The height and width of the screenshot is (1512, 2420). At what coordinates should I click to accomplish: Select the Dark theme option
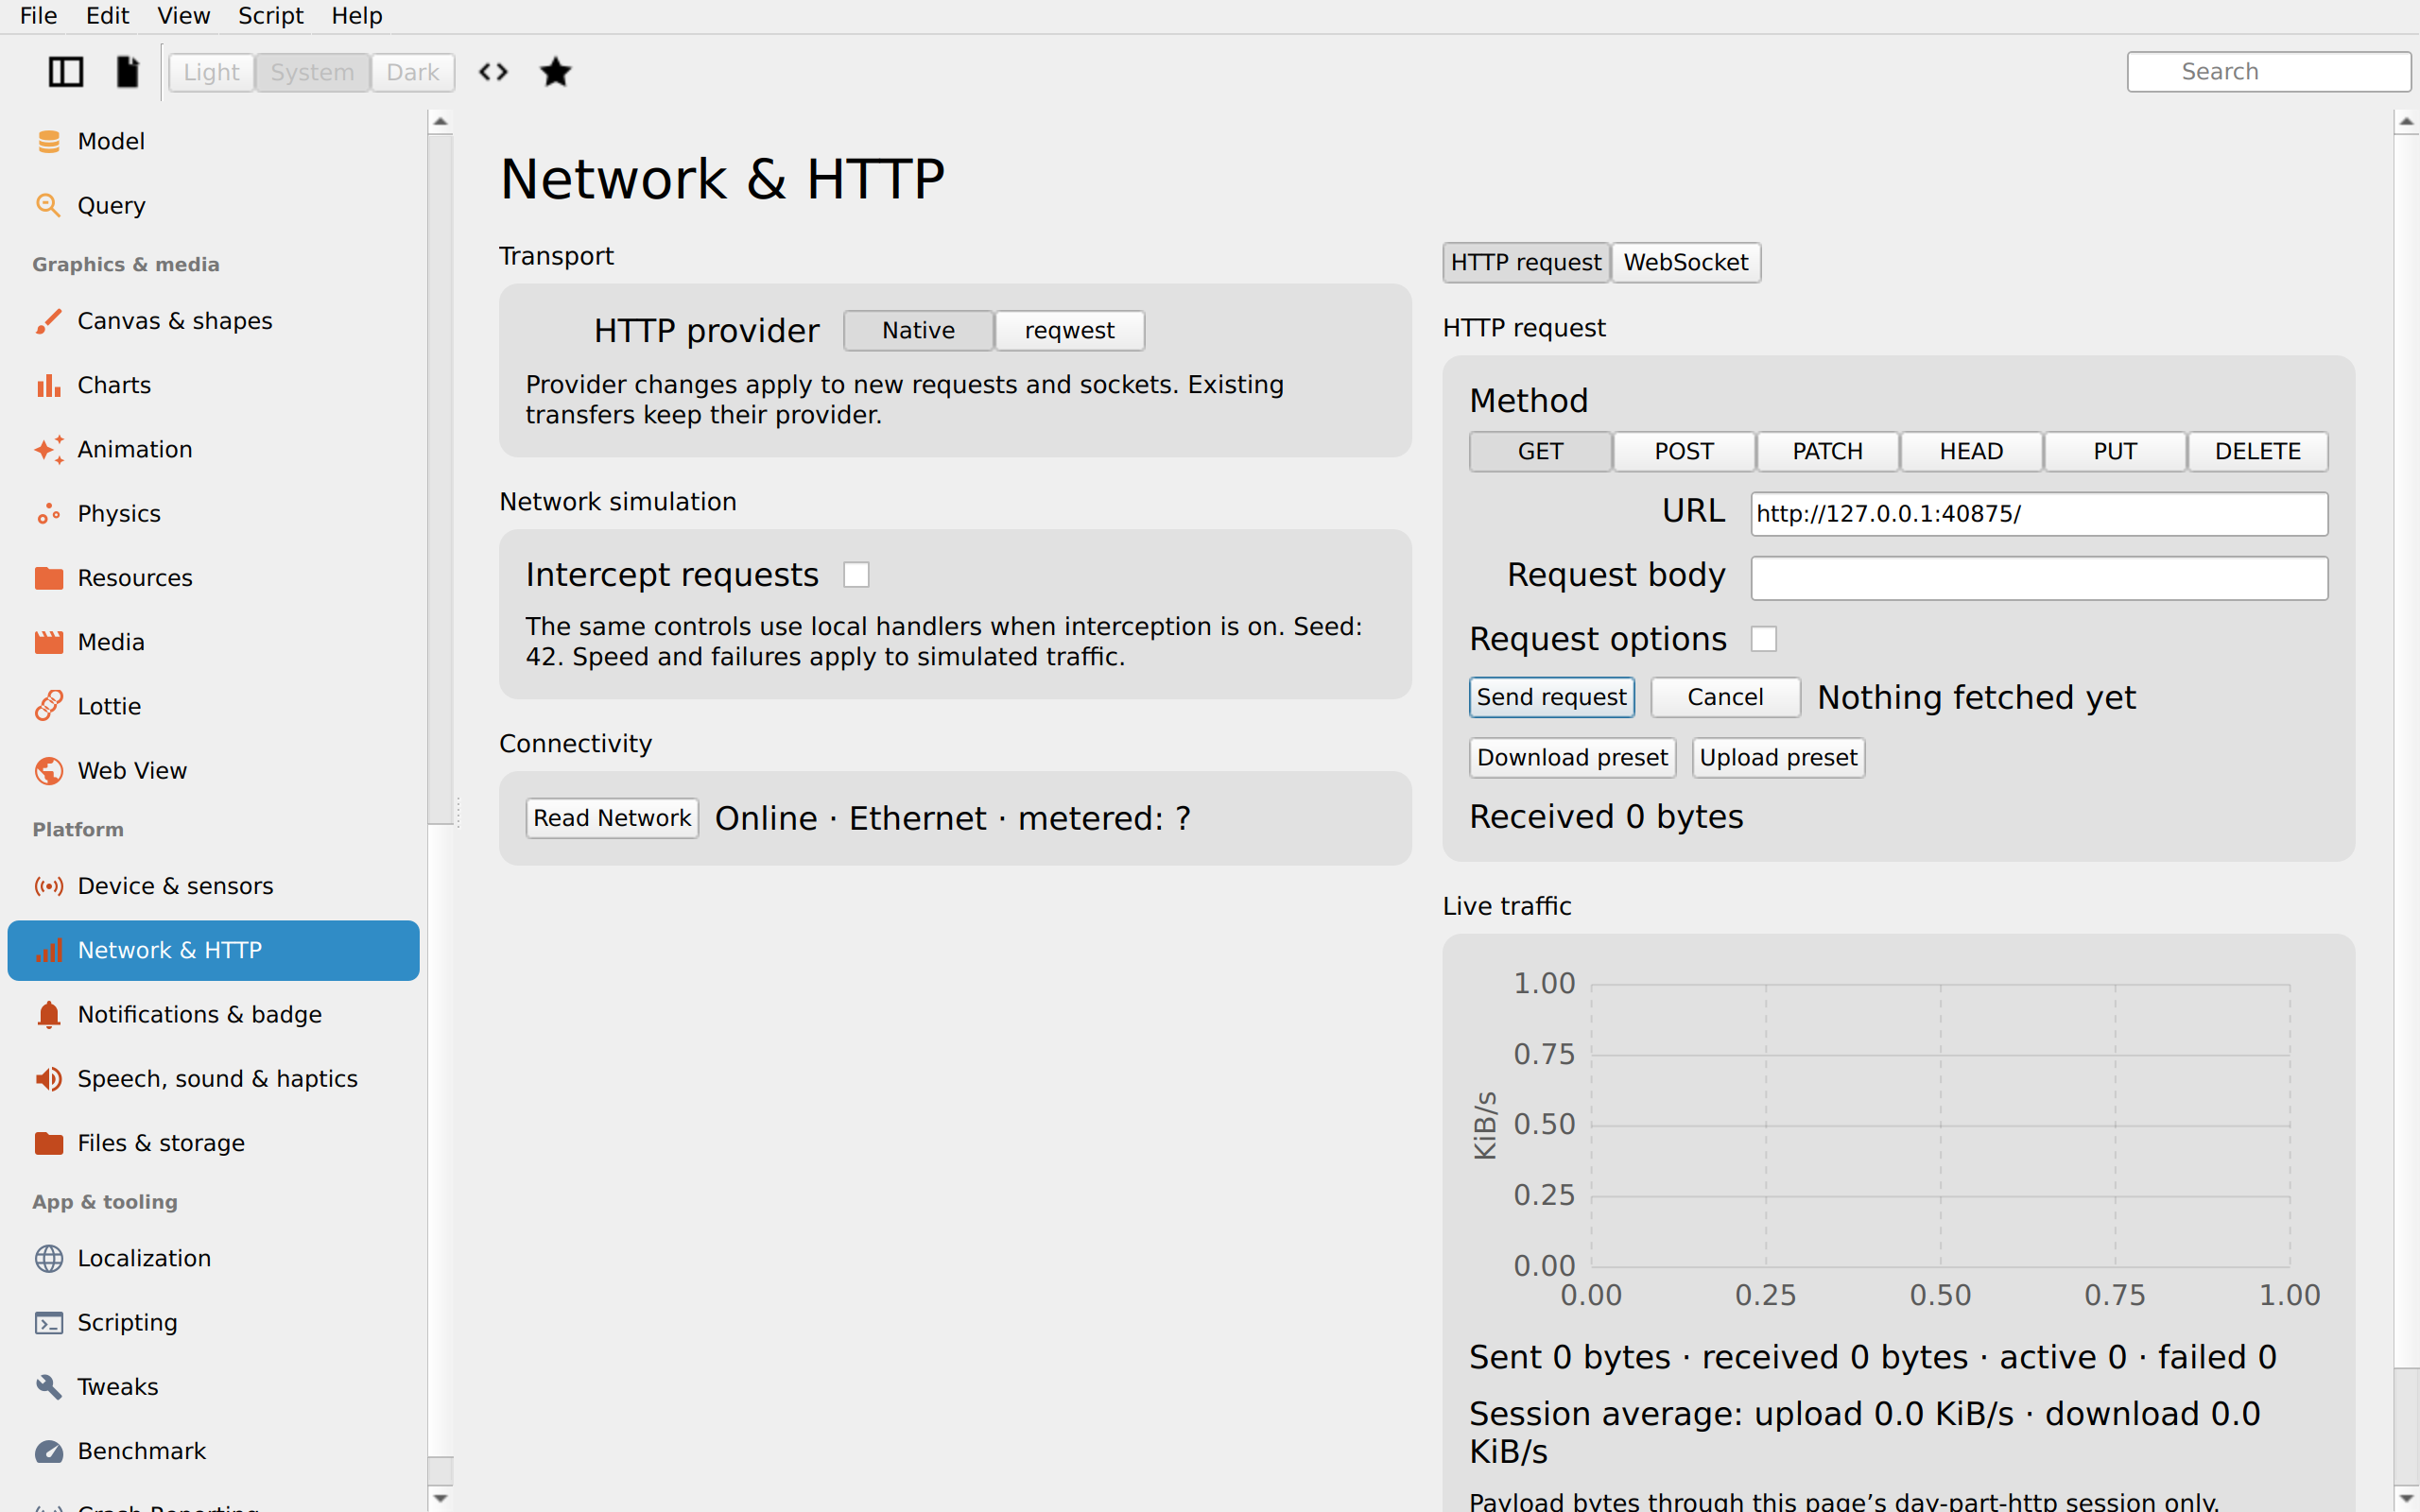pyautogui.click(x=412, y=72)
